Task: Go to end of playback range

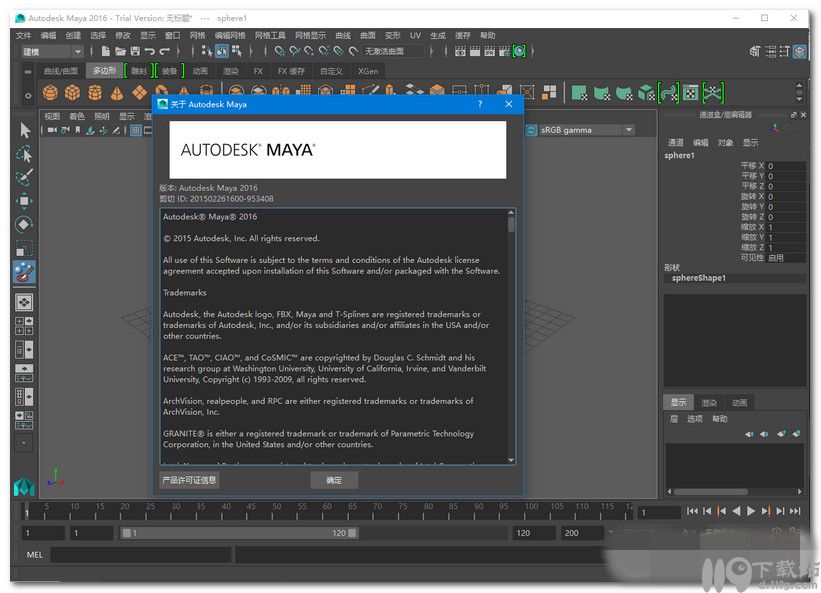Action: pyautogui.click(x=795, y=511)
